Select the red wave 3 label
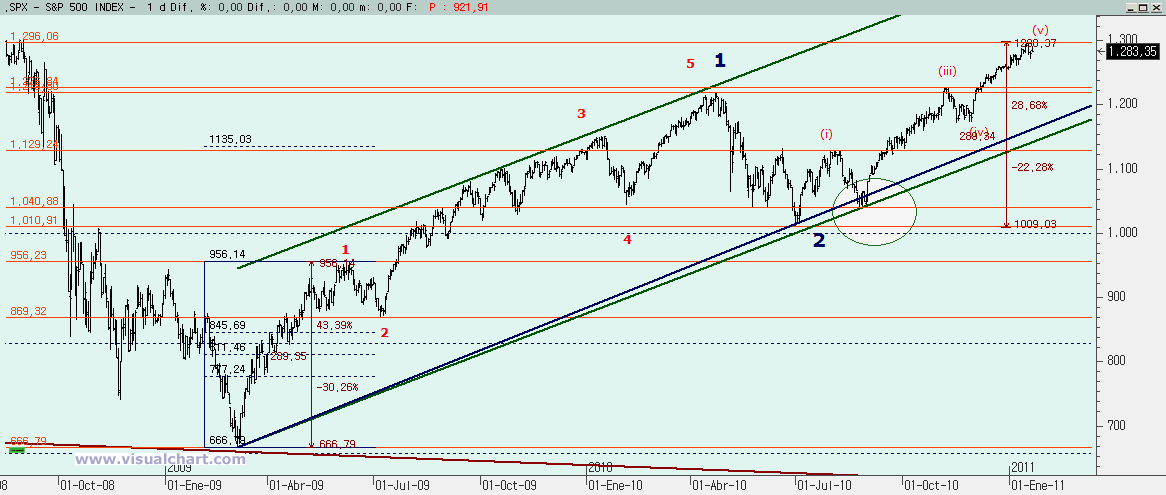1166x495 pixels. pos(582,114)
